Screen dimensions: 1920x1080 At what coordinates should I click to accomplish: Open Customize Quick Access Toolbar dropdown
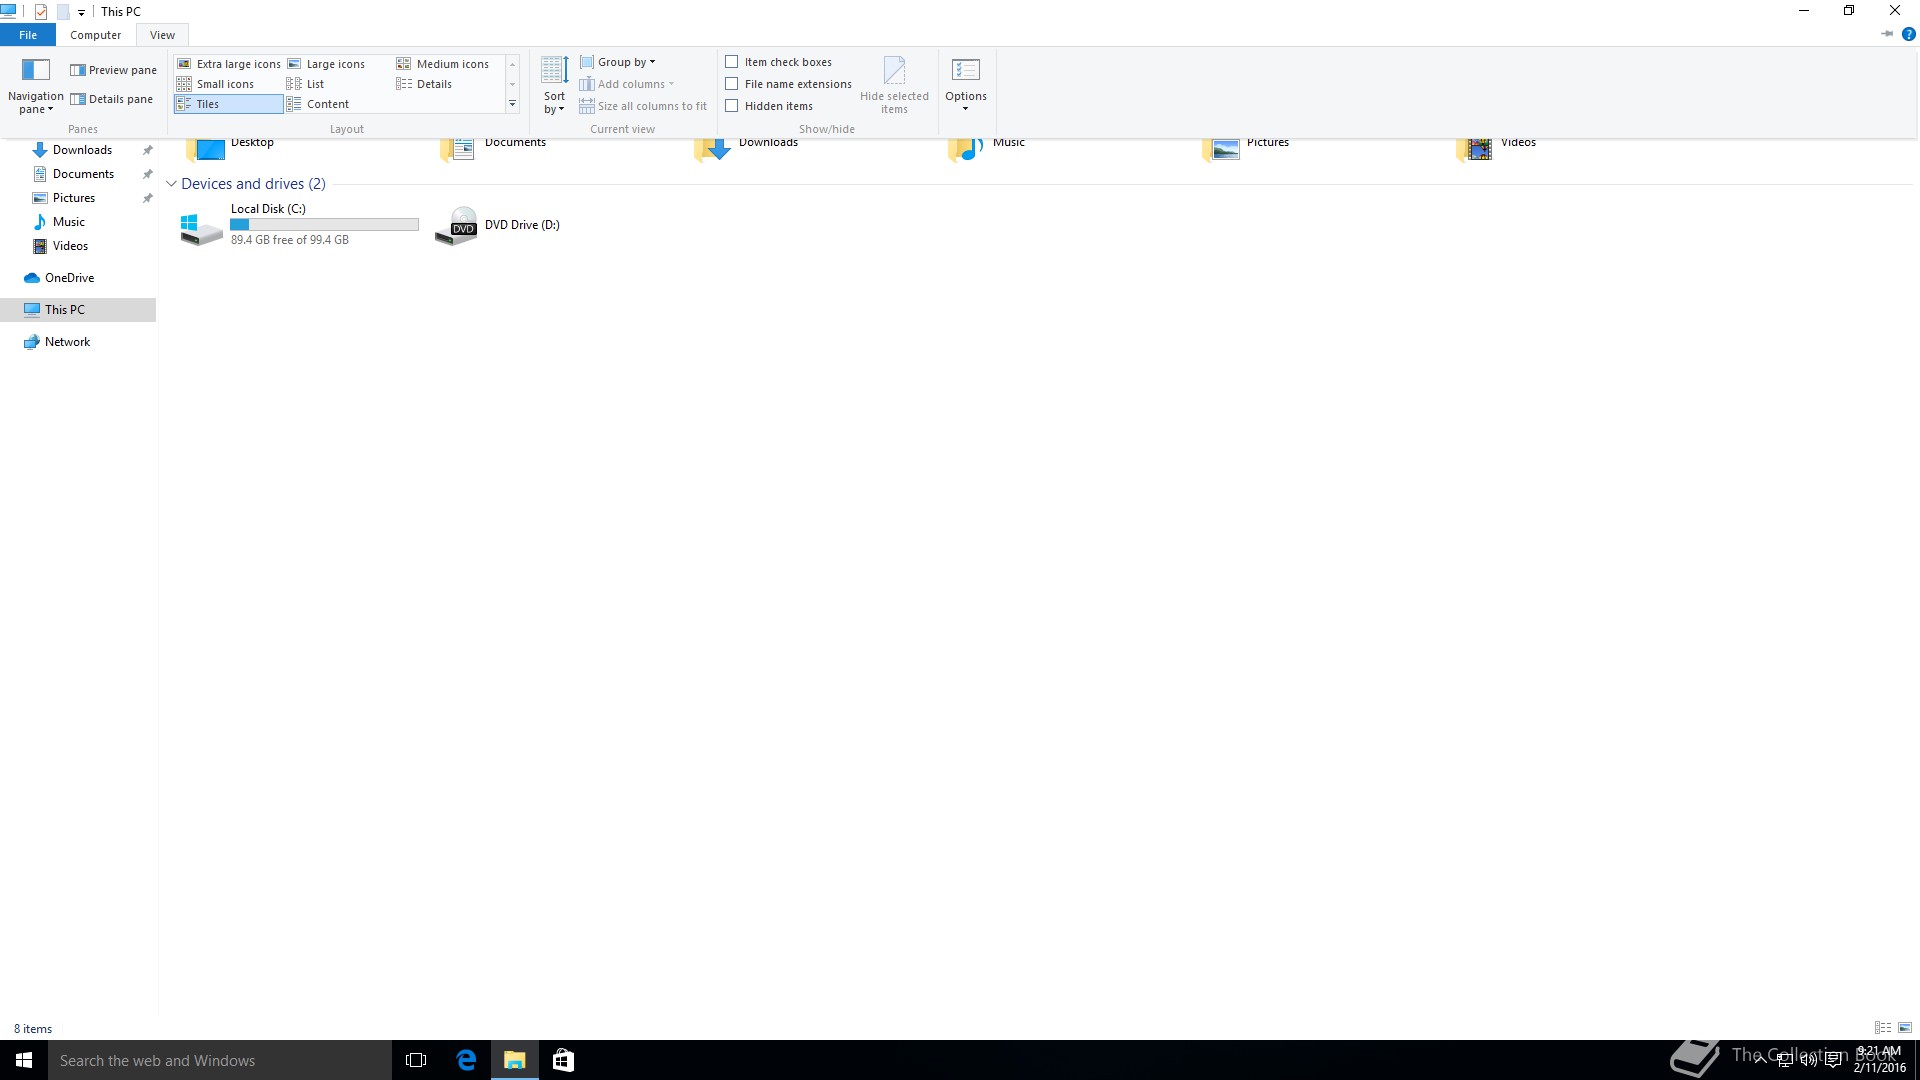coord(81,13)
